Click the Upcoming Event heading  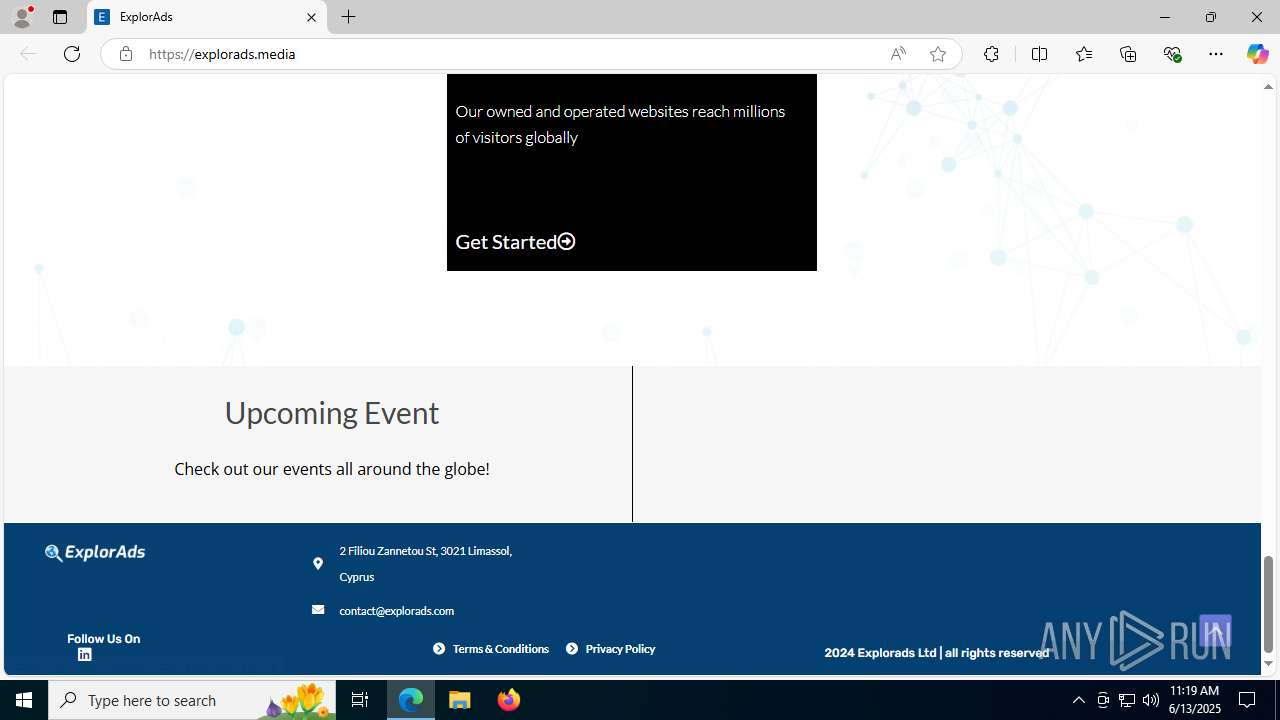point(332,413)
